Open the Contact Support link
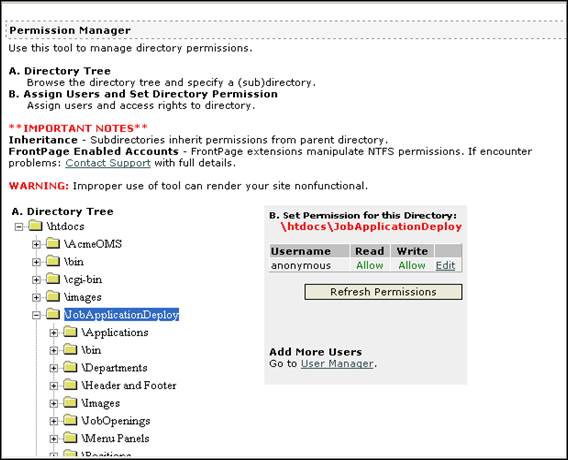 (108, 163)
